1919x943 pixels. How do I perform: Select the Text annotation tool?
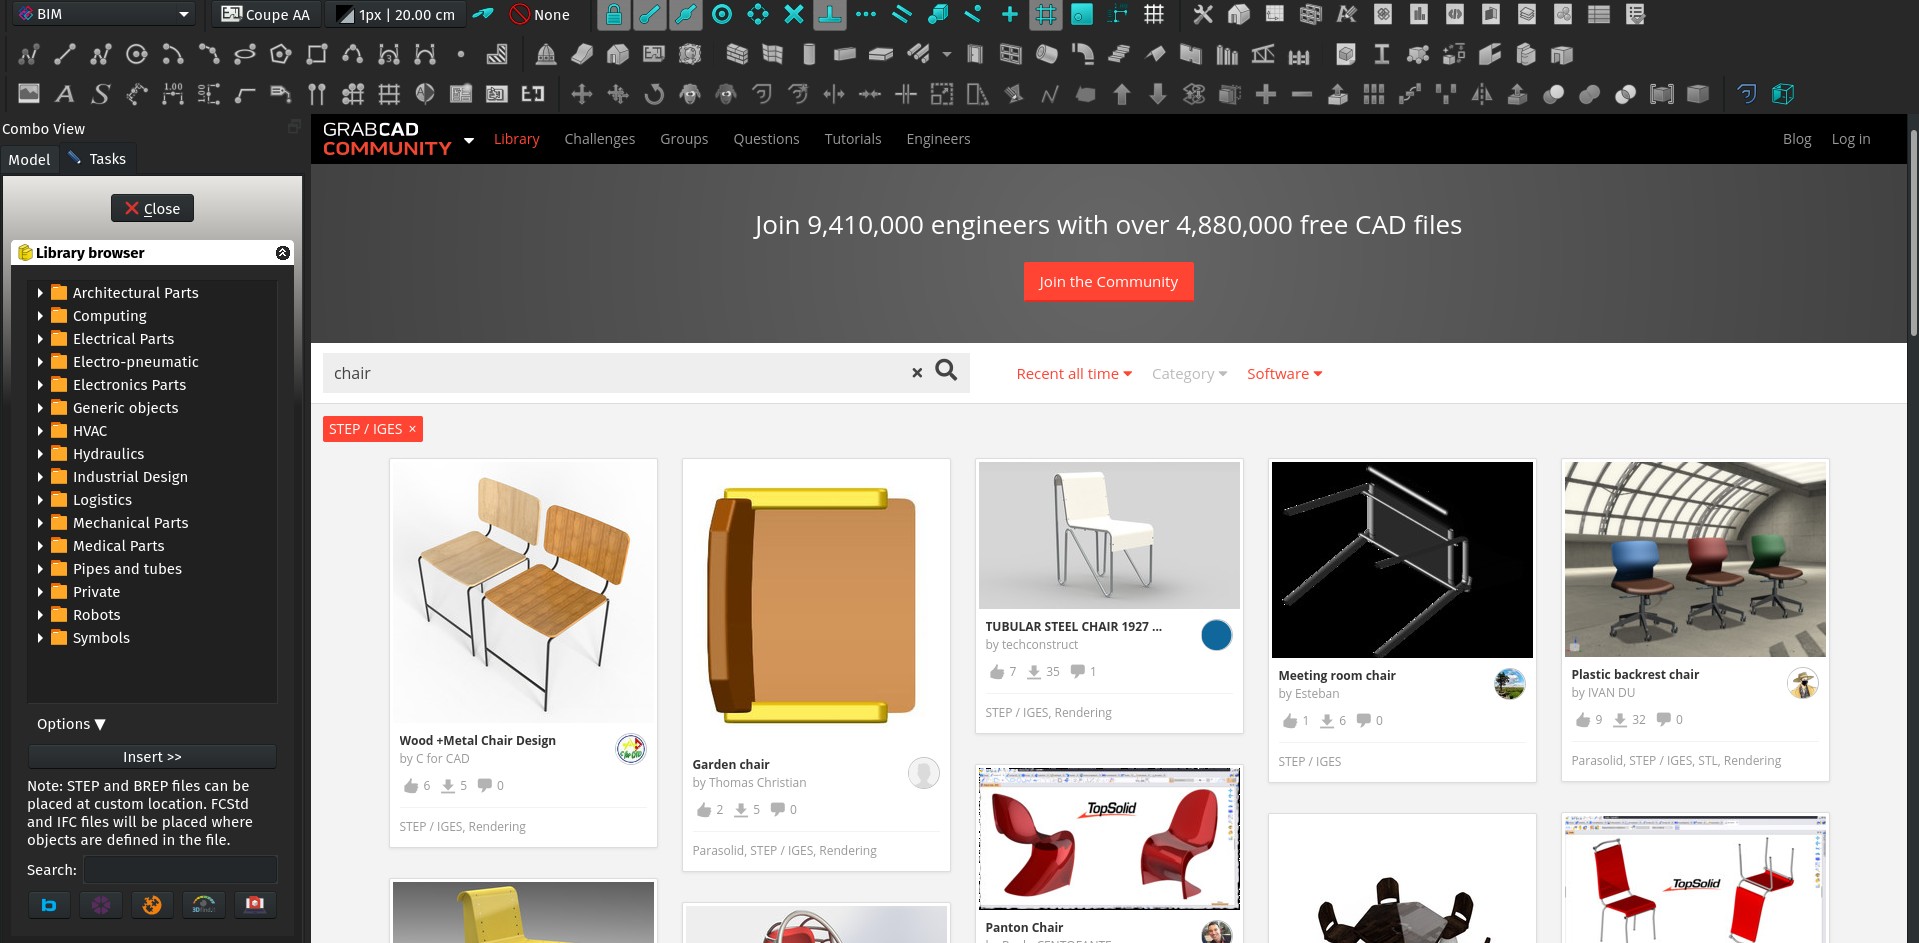coord(64,93)
